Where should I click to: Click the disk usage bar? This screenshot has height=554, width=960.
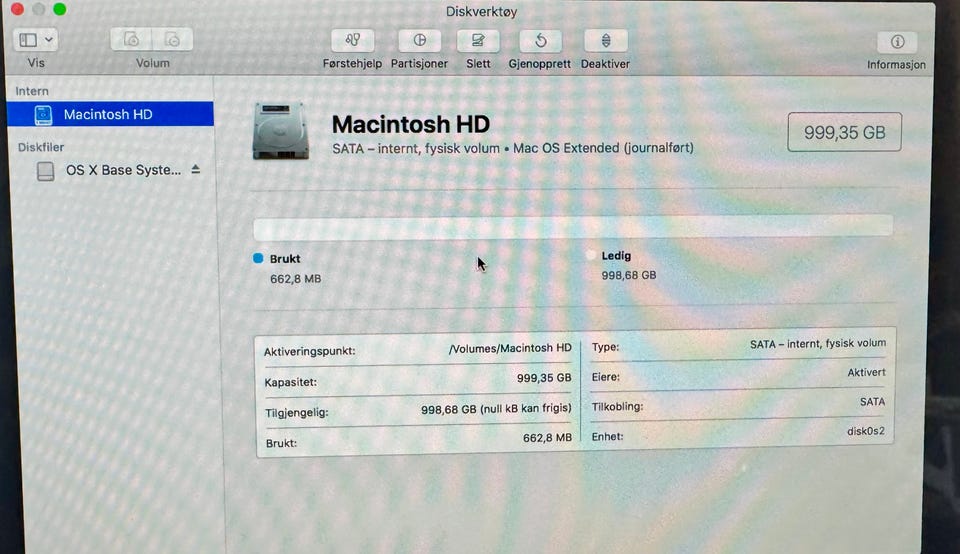coord(573,226)
